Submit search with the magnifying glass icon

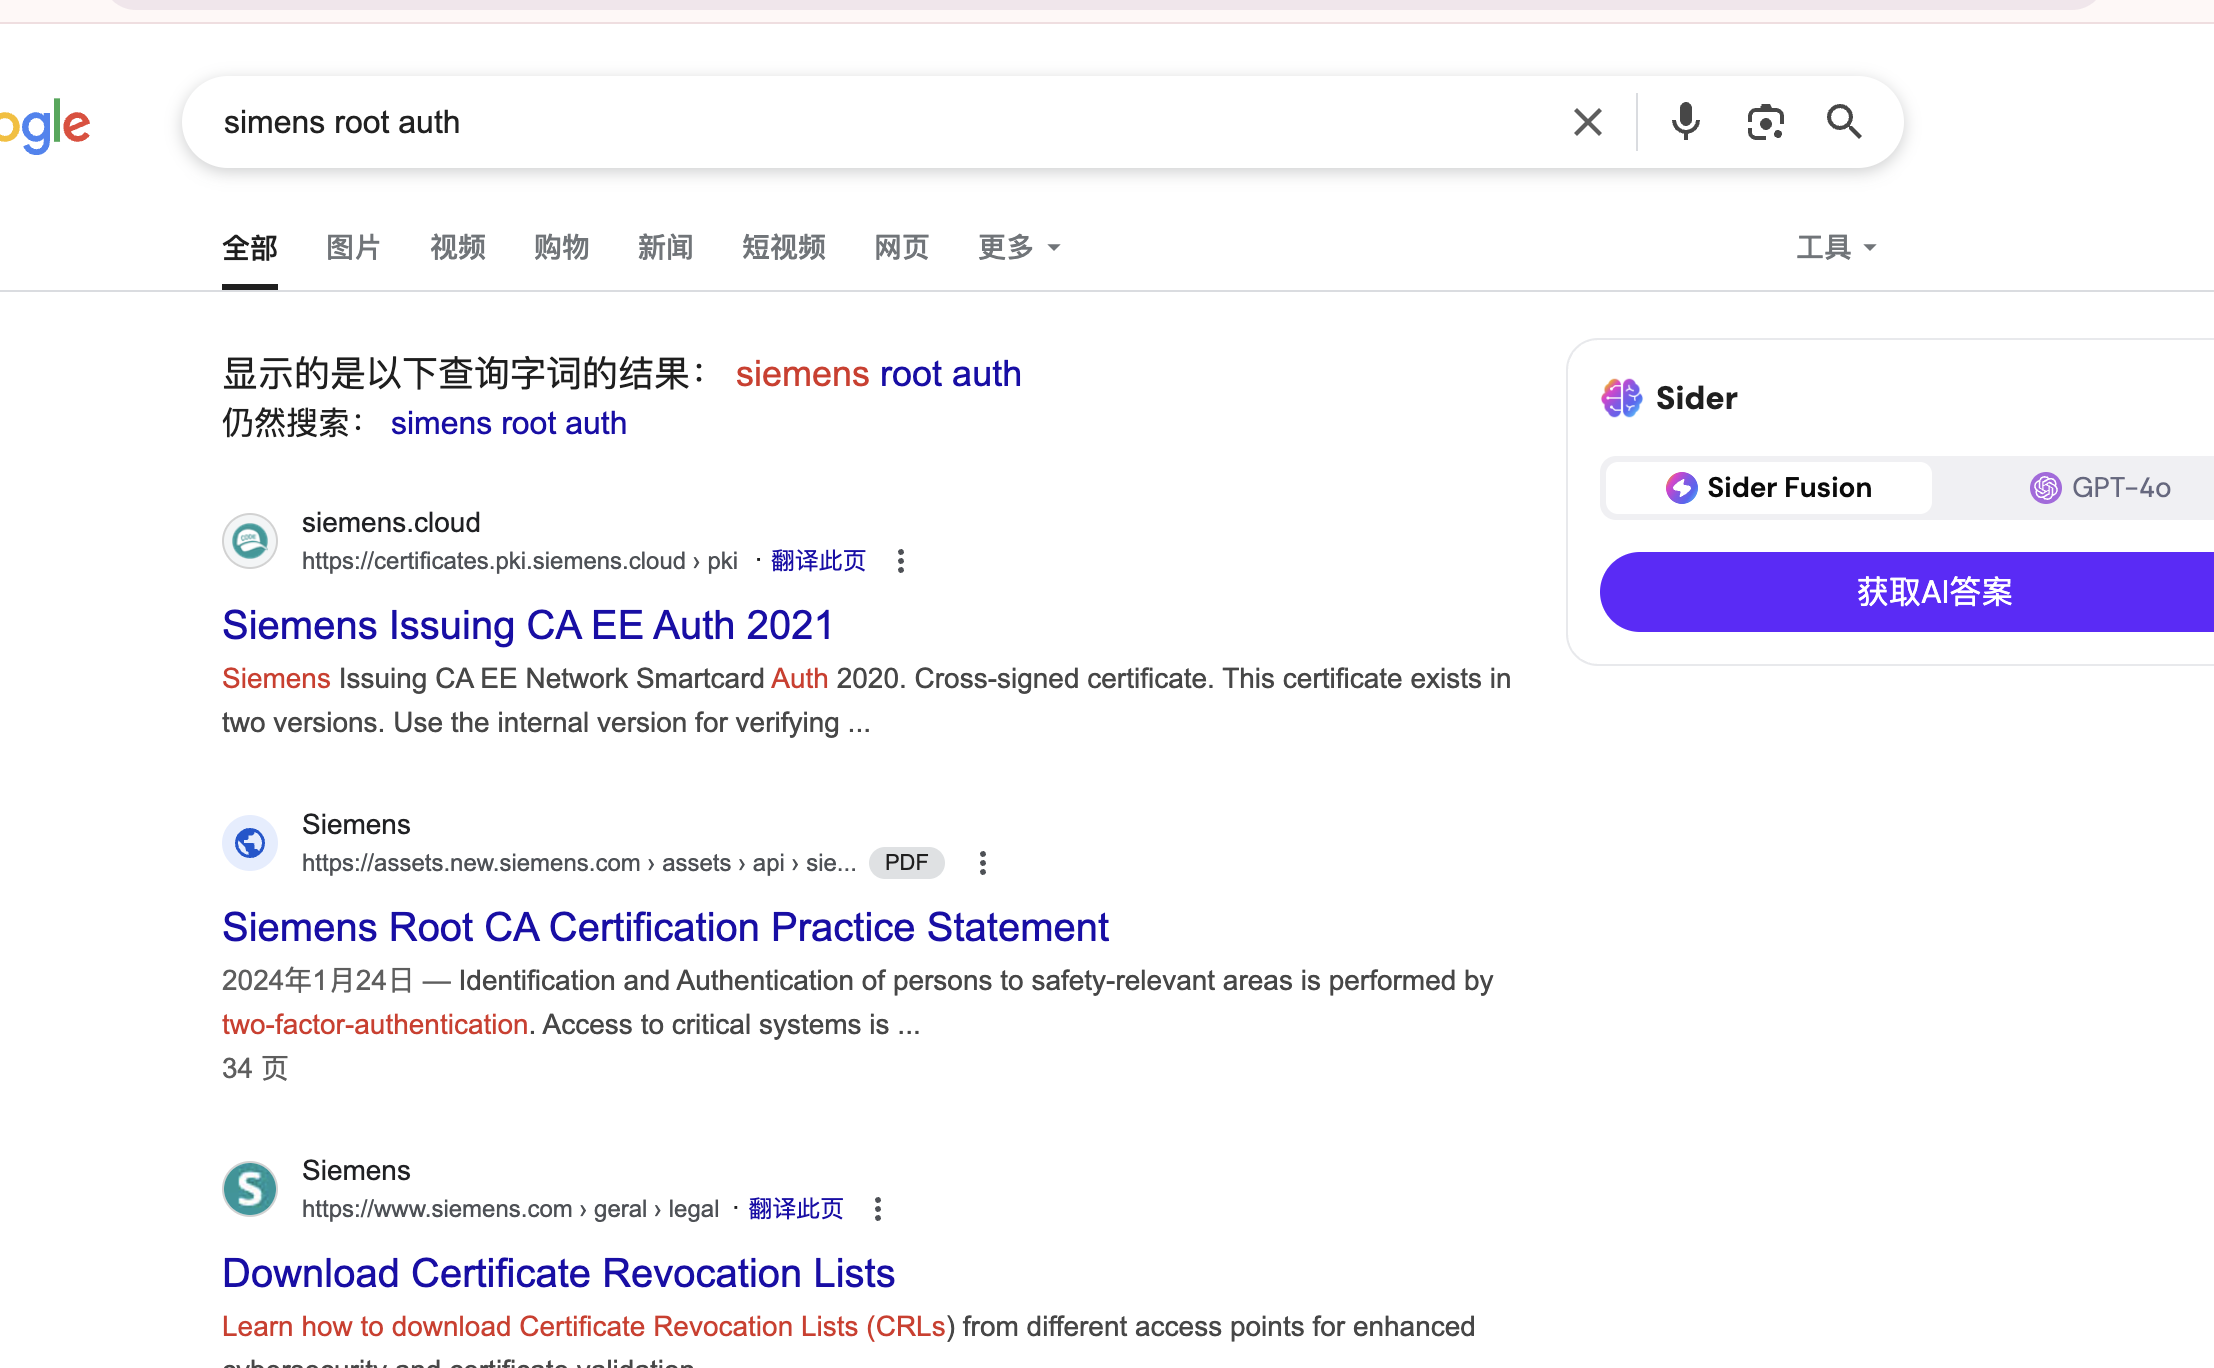pyautogui.click(x=1844, y=122)
